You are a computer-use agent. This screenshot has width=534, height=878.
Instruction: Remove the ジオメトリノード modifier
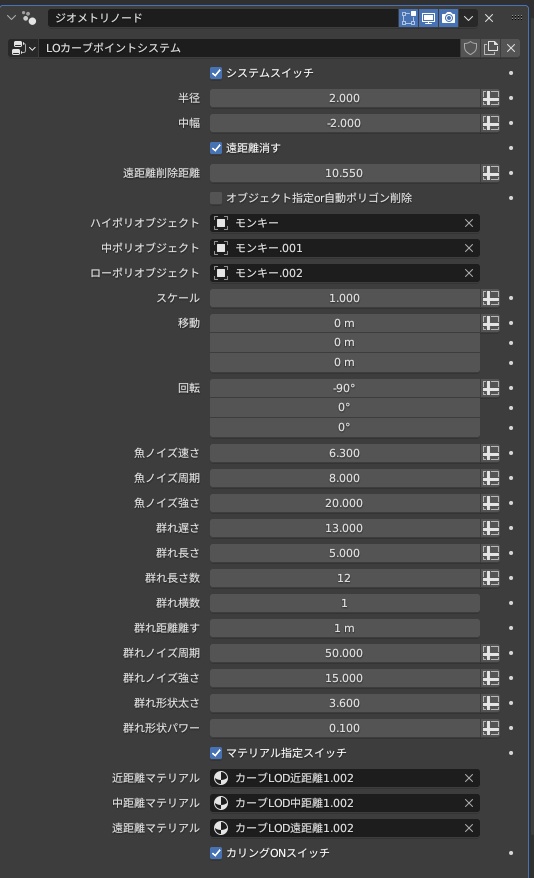click(x=489, y=18)
